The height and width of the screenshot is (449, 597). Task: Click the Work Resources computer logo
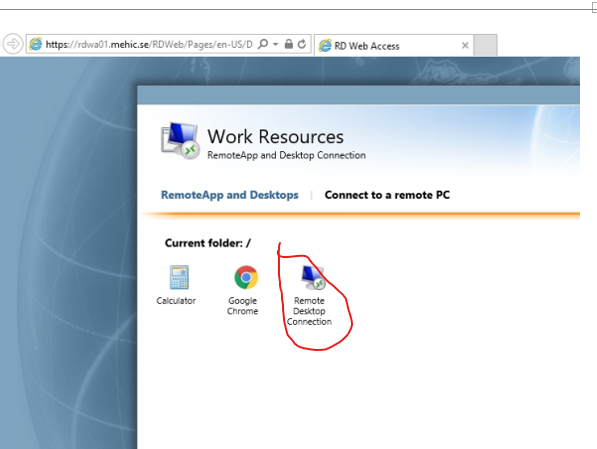[x=180, y=141]
